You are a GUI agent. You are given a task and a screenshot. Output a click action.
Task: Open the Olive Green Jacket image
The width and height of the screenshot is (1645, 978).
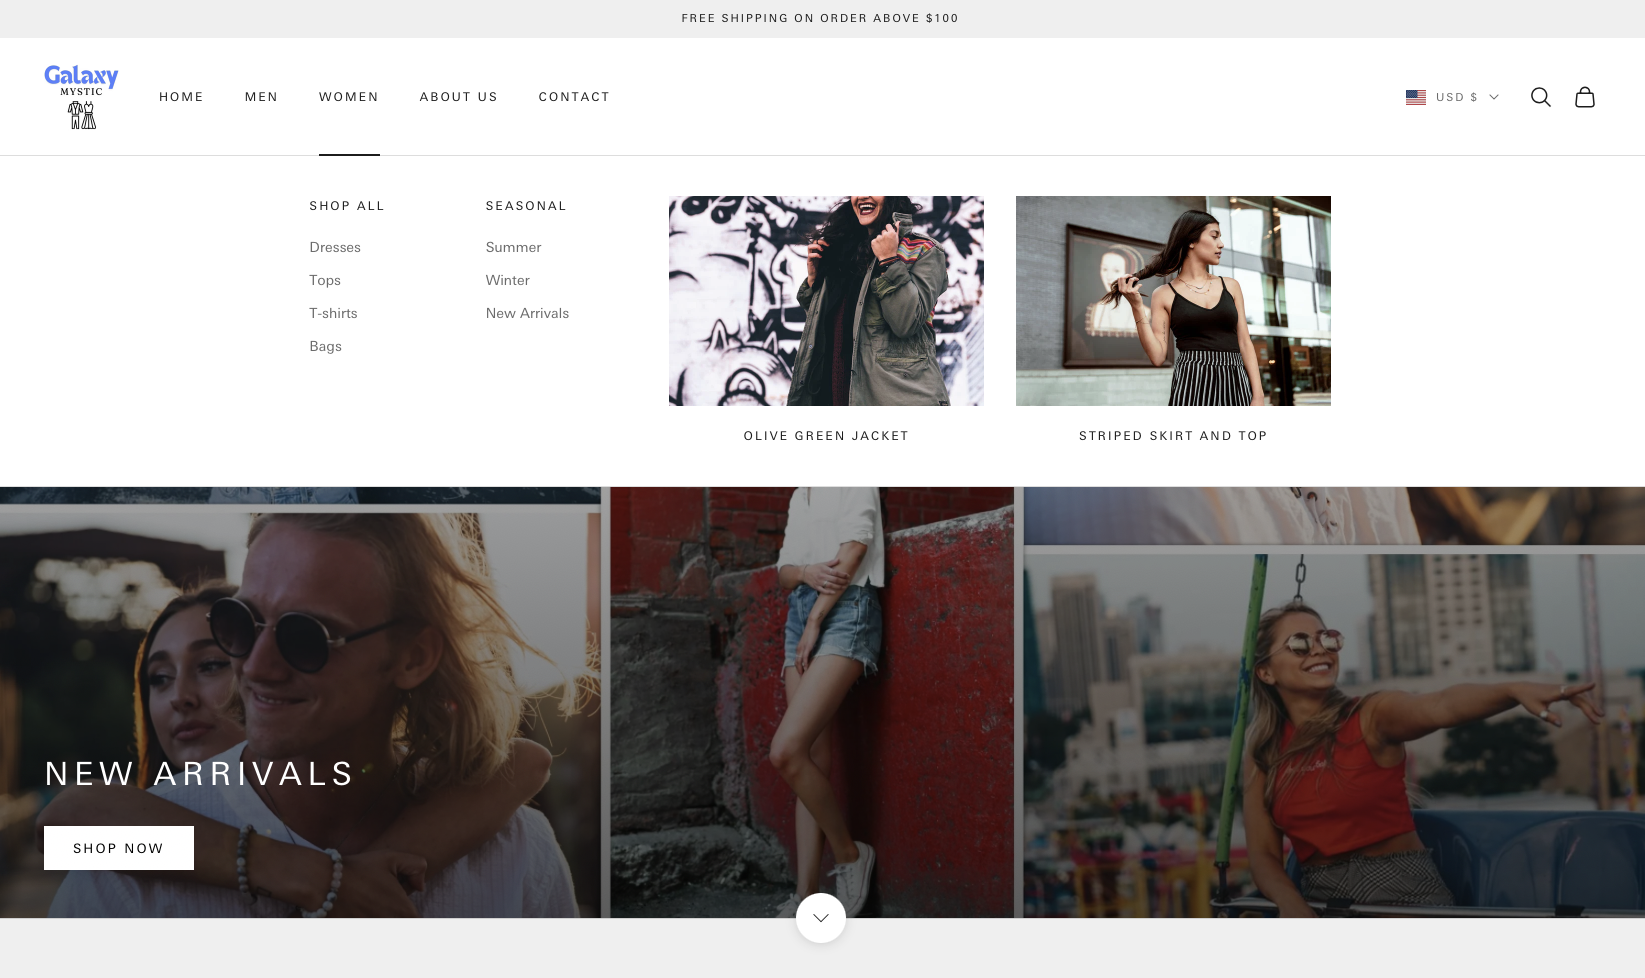click(826, 301)
